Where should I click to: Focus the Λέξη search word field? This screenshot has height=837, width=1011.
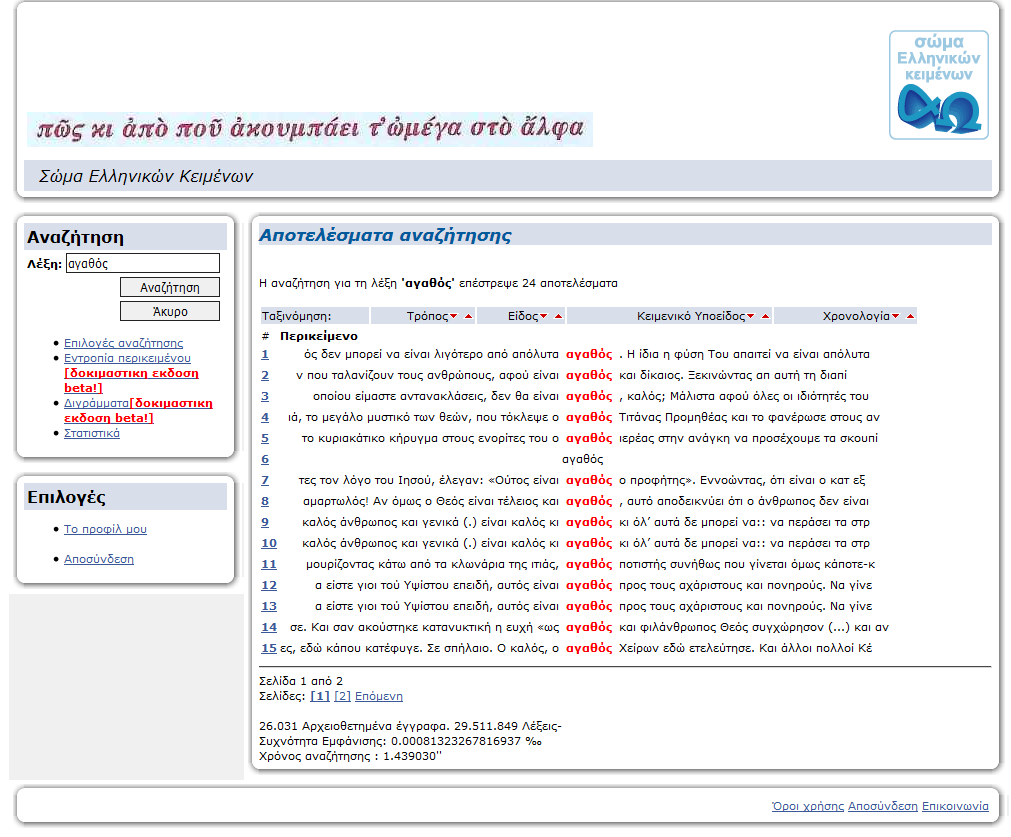coord(142,263)
